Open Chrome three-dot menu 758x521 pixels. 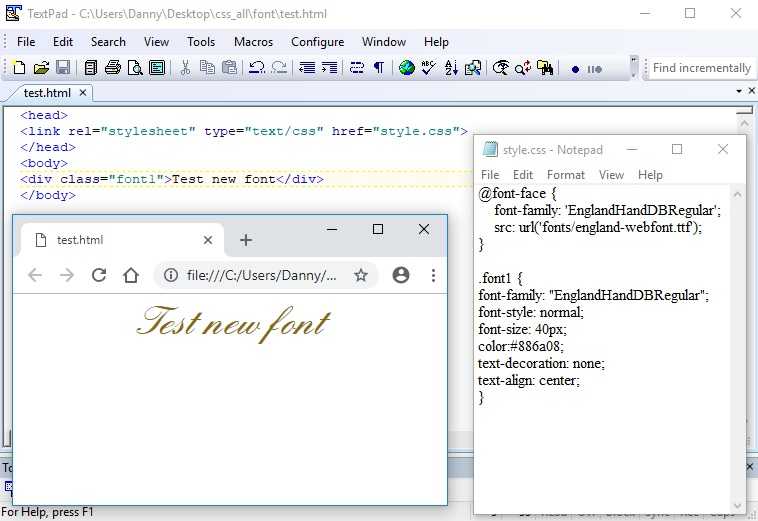433,275
